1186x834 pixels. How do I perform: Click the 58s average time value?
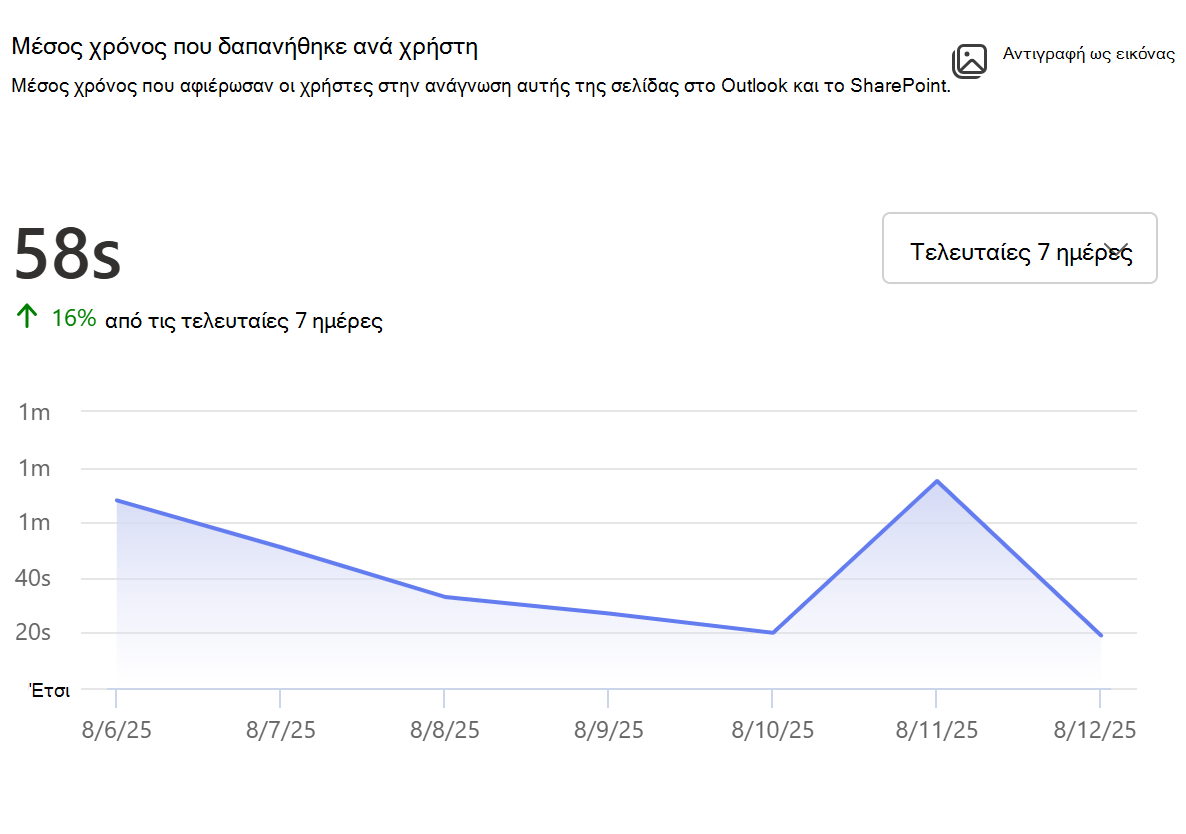[67, 254]
